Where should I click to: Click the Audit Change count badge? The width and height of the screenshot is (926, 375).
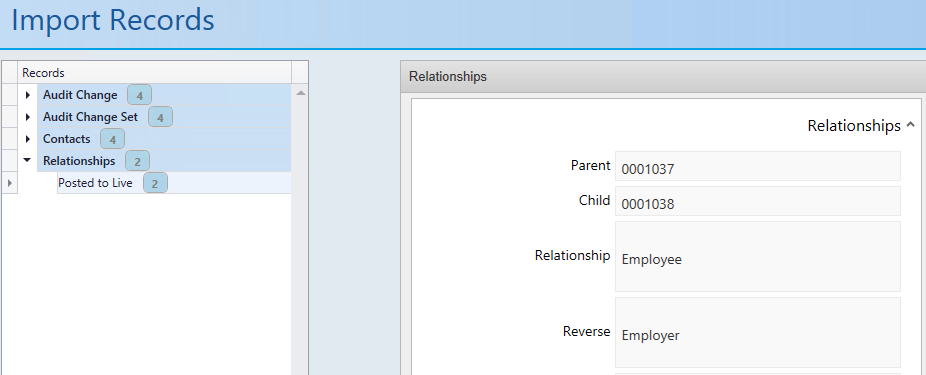point(139,95)
